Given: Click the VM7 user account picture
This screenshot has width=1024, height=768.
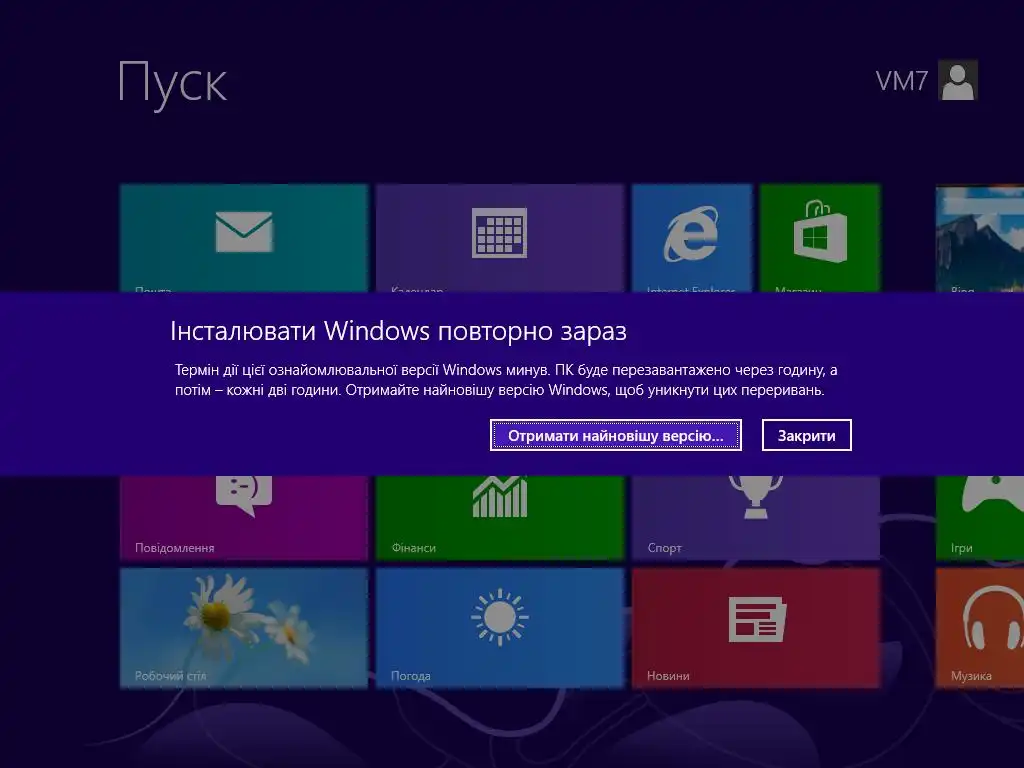Looking at the screenshot, I should click(x=957, y=80).
